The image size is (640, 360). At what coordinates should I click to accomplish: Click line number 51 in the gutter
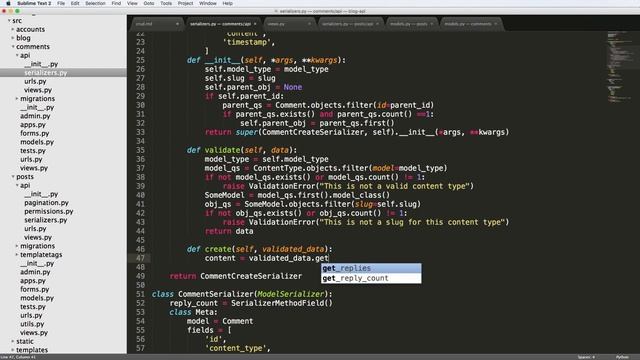[x=140, y=294]
